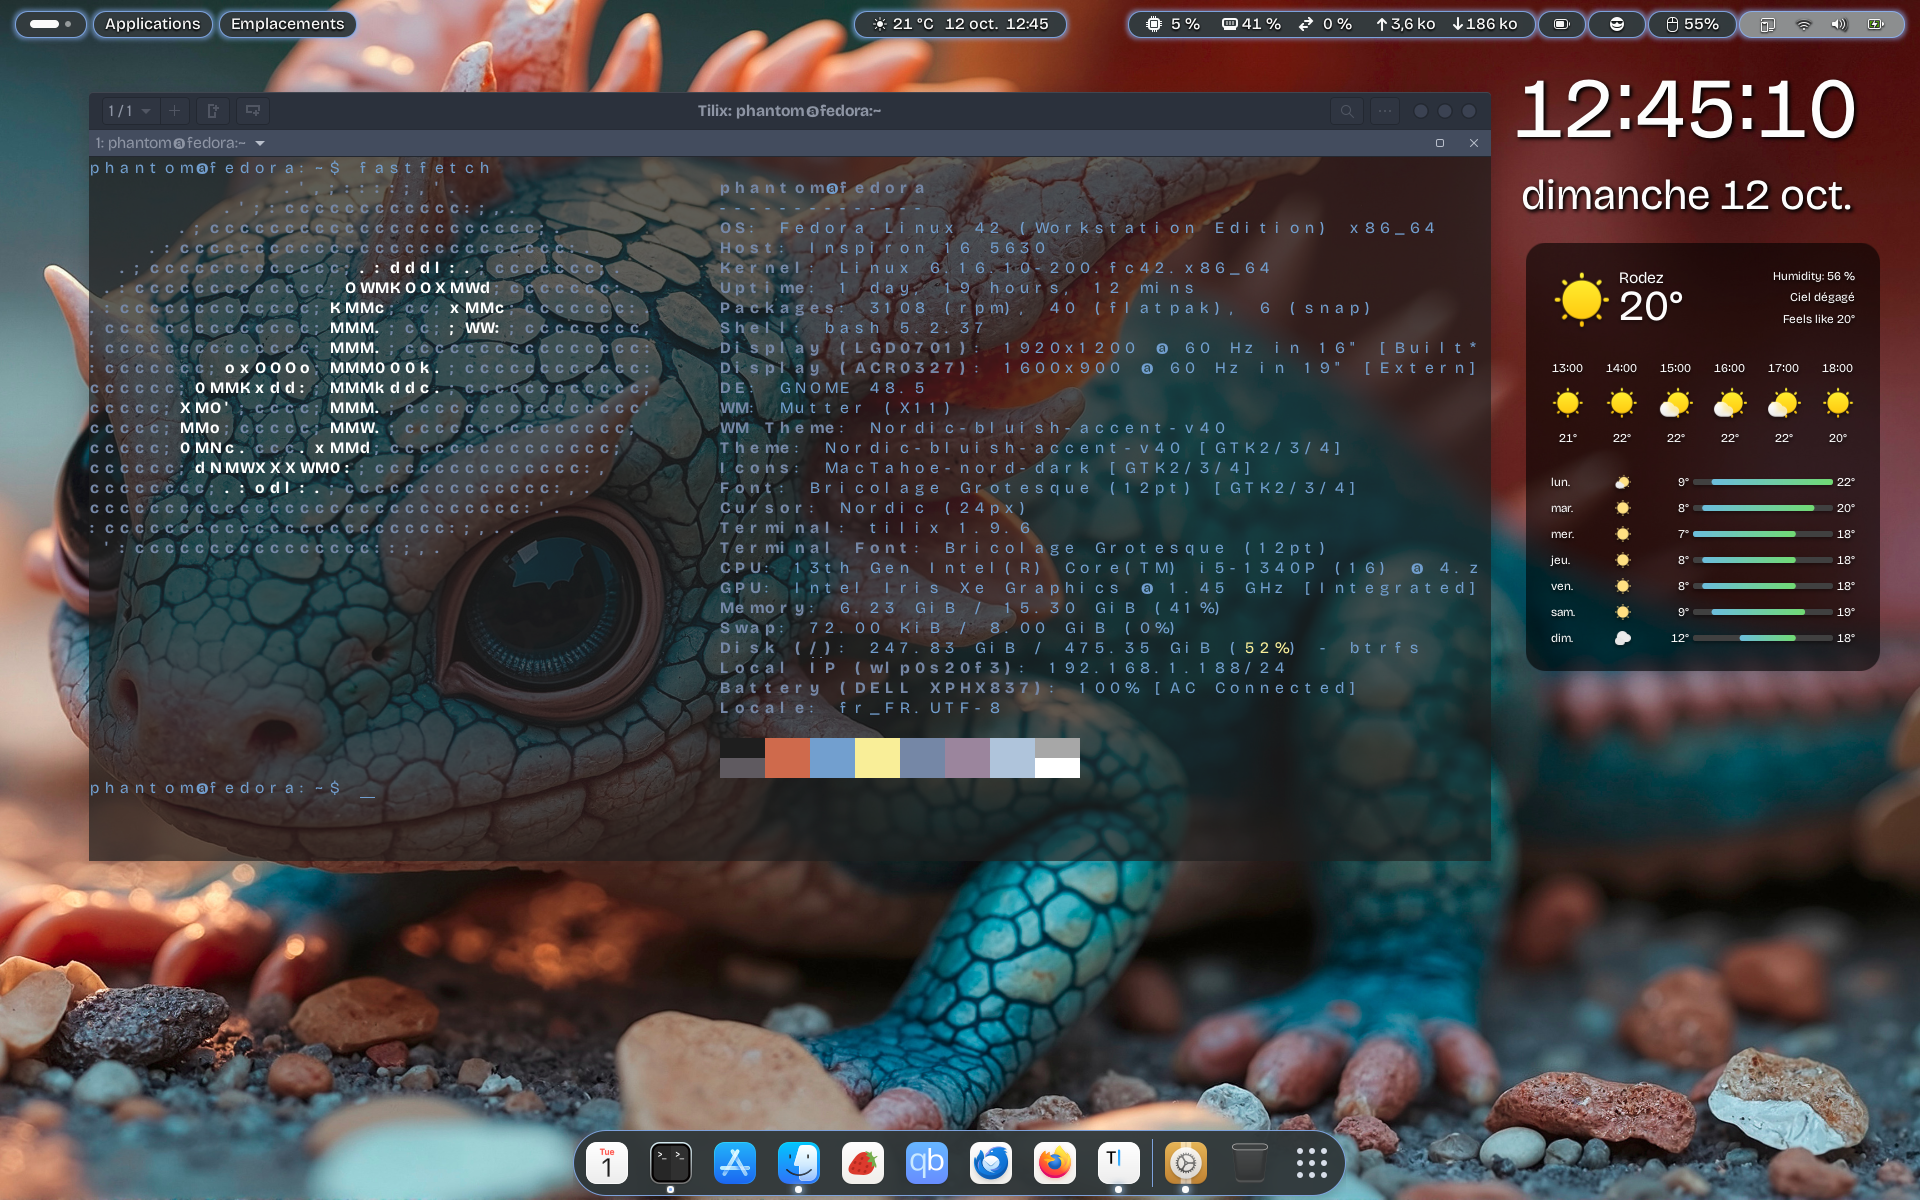Open Tilix find-in-terminal search icon

pos(1347,111)
